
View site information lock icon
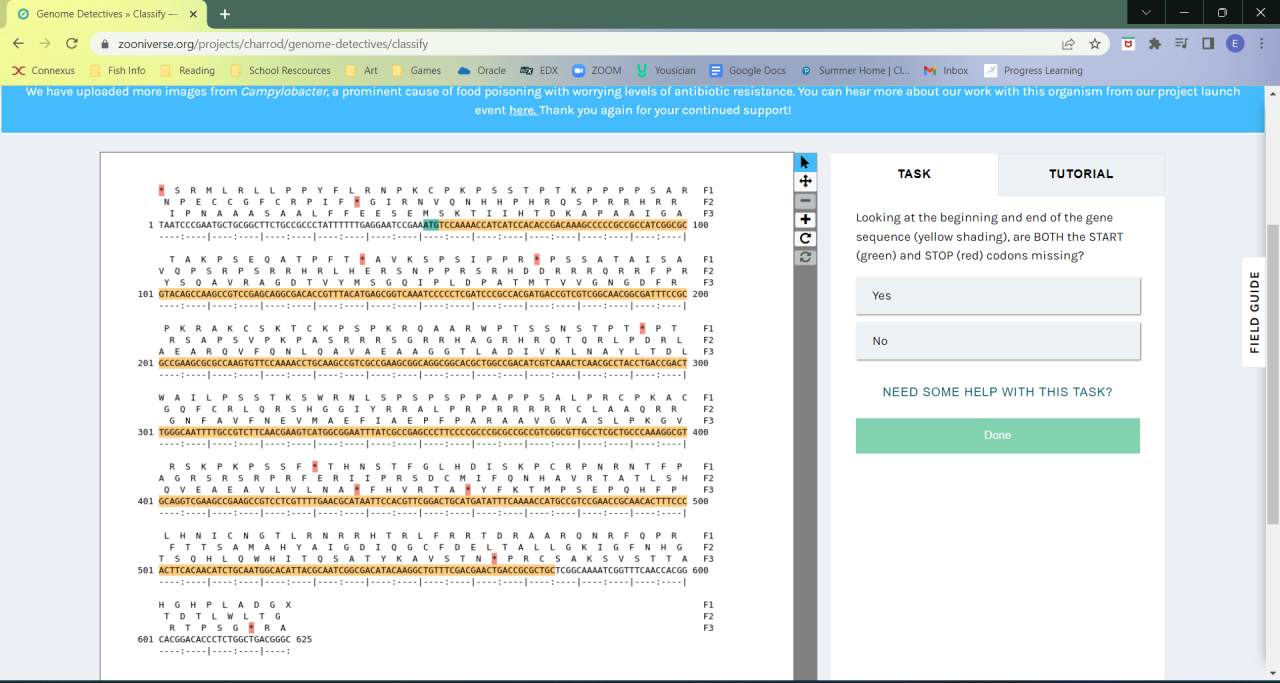click(x=104, y=44)
